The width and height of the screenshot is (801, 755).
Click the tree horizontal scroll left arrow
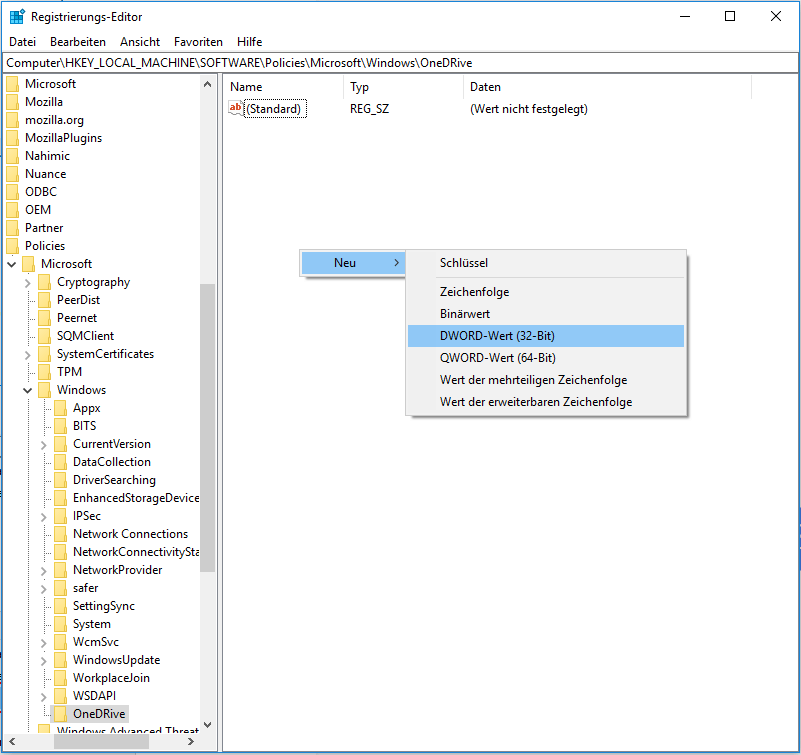(12, 742)
